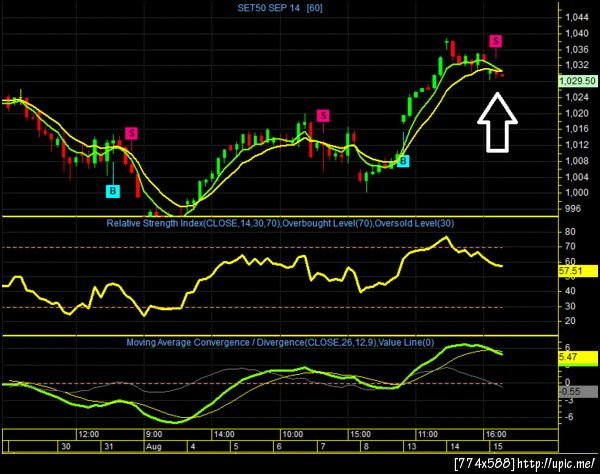Click the 1,012 price axis value
Screen dimensions: 600x474
(x=577, y=145)
